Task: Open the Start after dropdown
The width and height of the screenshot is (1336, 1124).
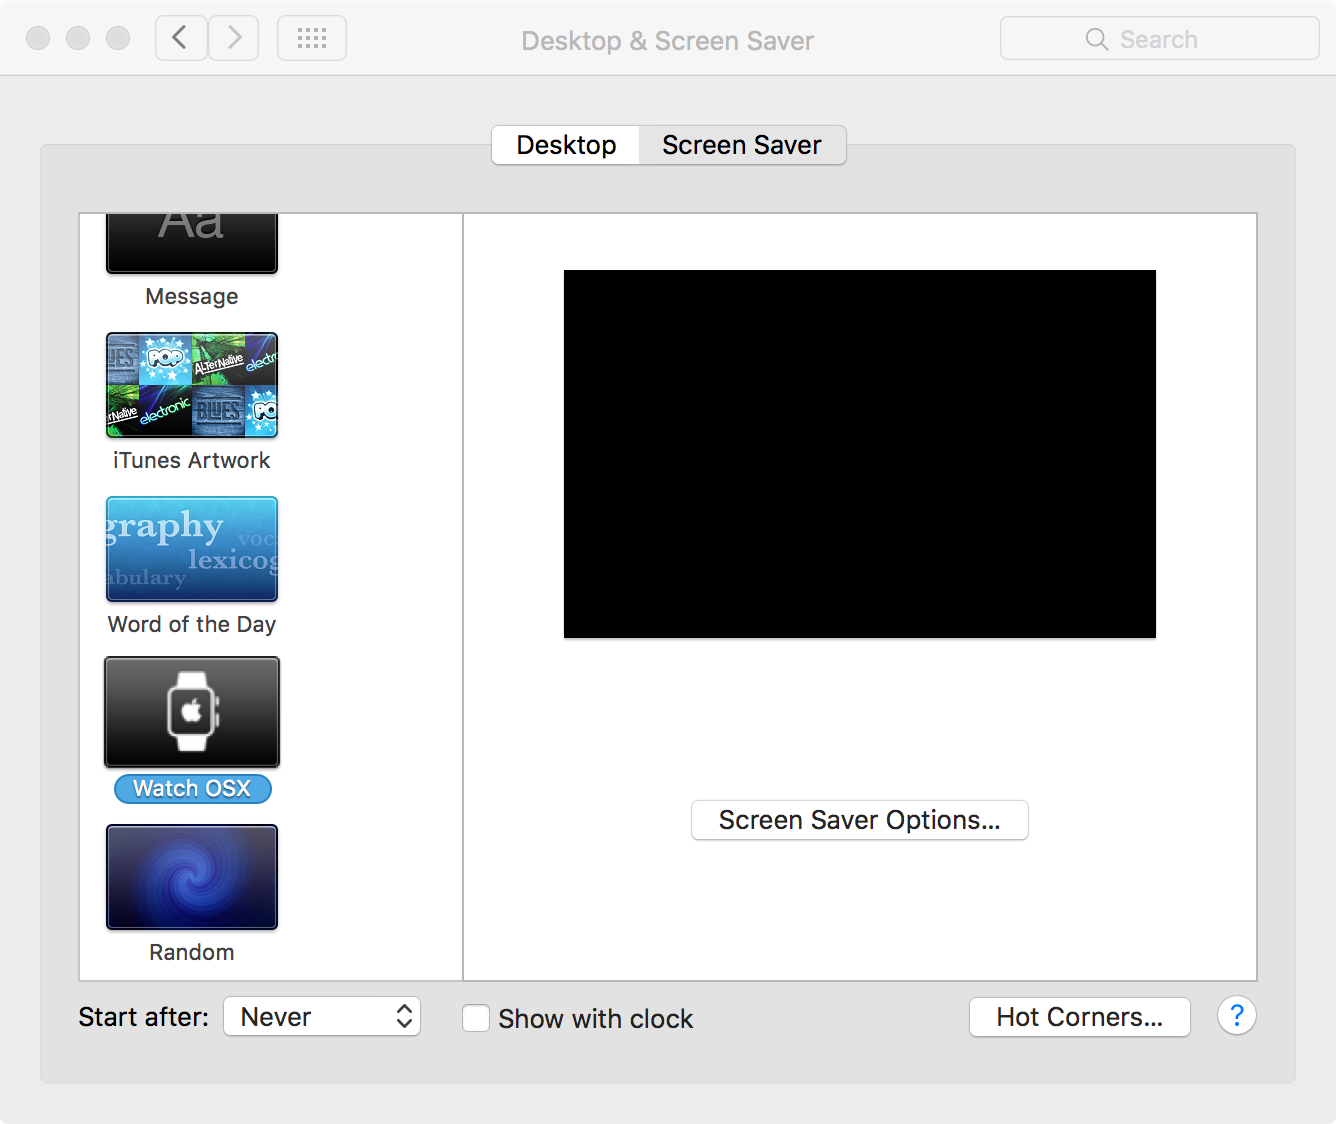Action: tap(322, 1017)
